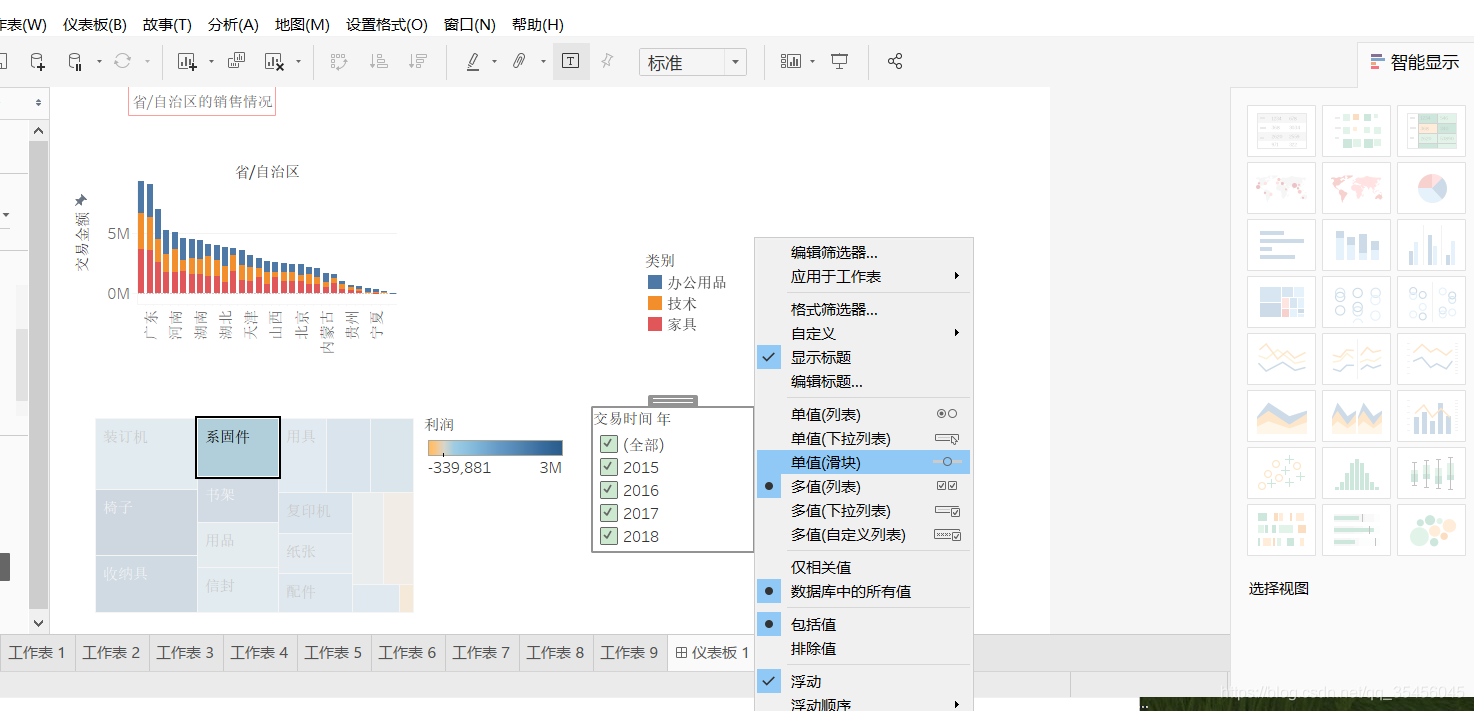Select the symbol map in Show Me
This screenshot has height=711, width=1474.
tap(1281, 187)
